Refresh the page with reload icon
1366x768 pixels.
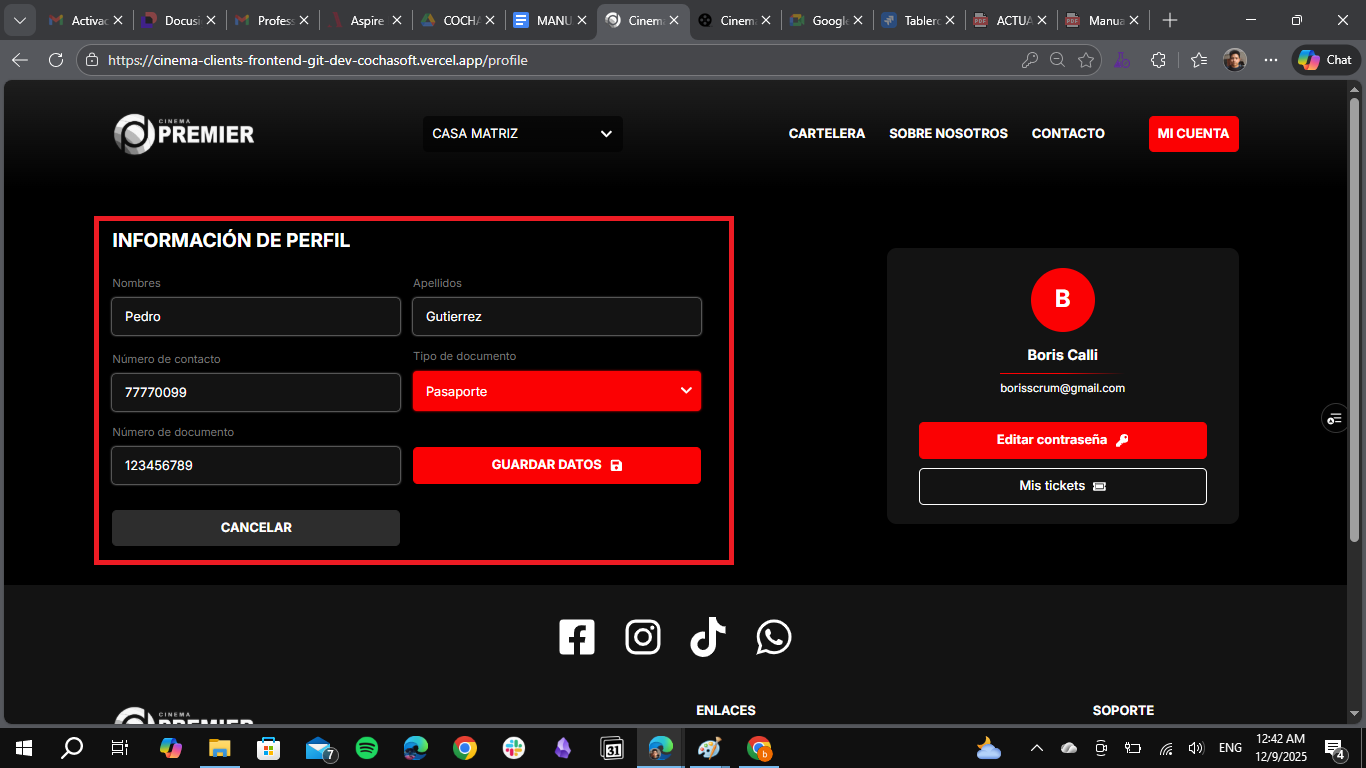click(56, 60)
